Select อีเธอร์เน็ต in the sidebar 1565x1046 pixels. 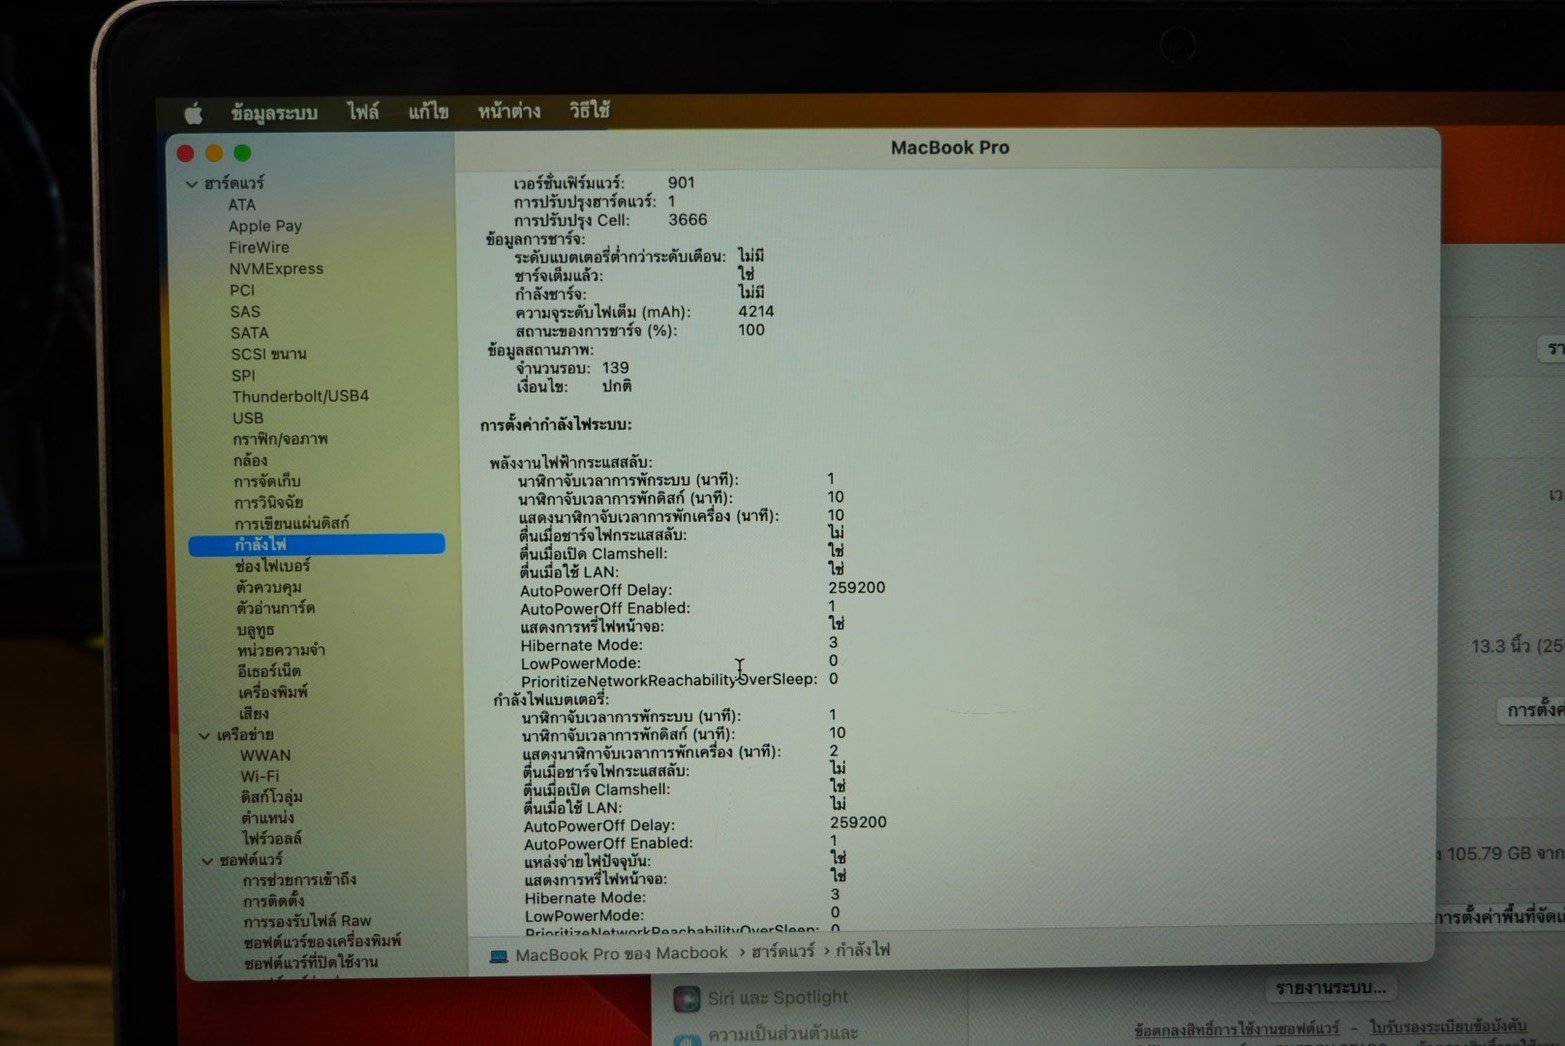click(269, 672)
